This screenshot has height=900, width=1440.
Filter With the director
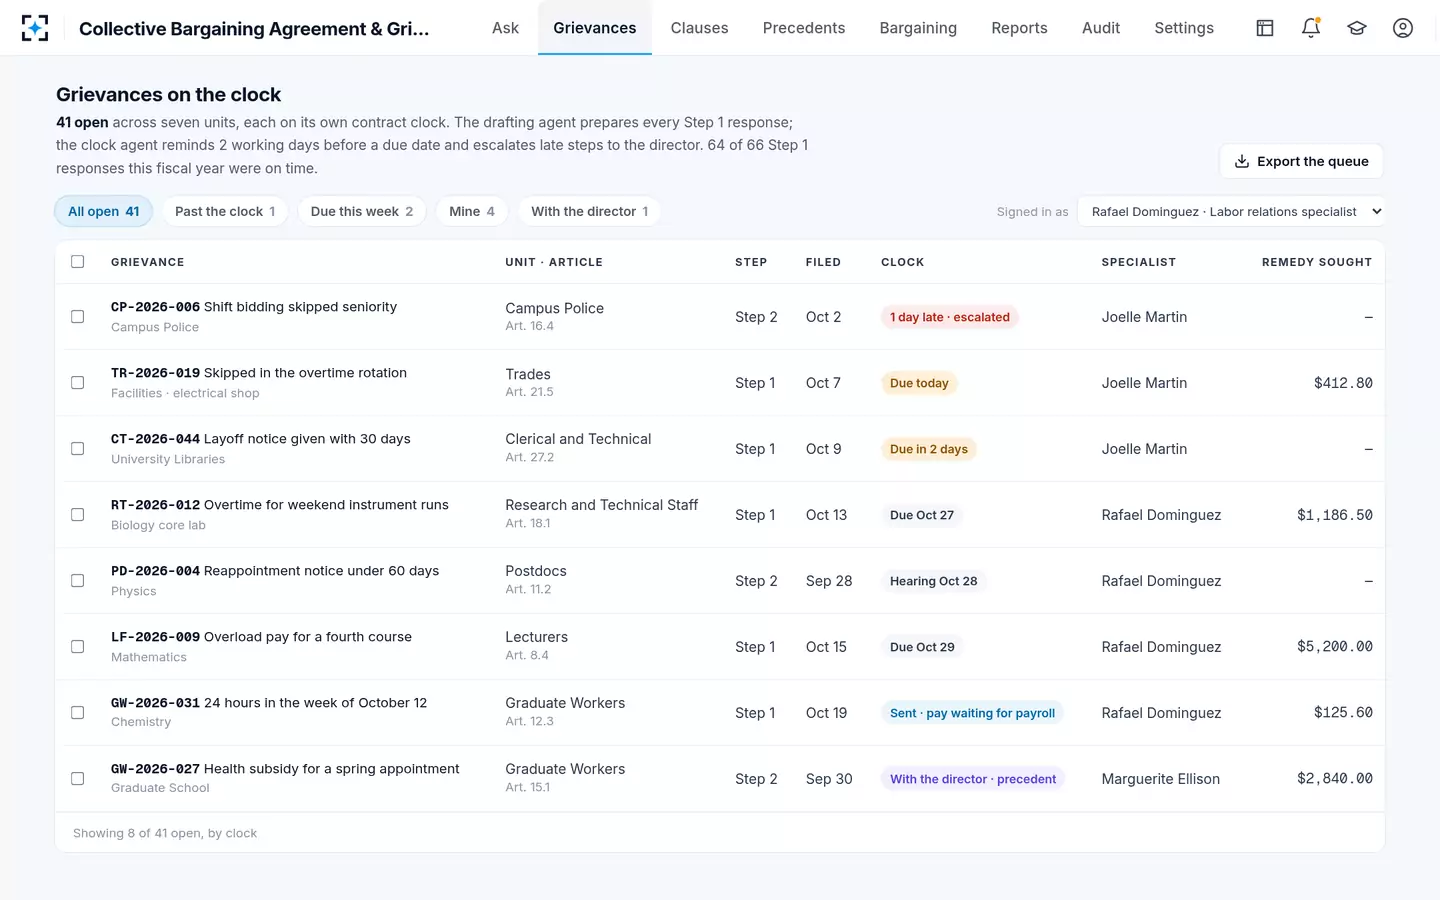tap(590, 211)
